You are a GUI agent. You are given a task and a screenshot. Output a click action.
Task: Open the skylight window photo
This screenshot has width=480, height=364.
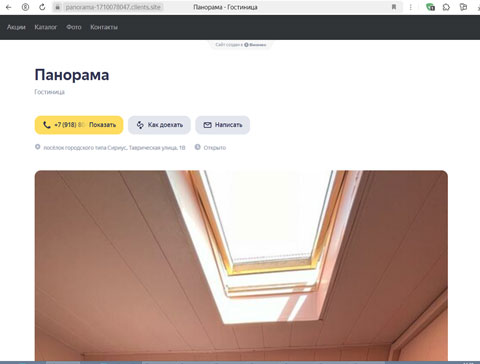pyautogui.click(x=241, y=266)
